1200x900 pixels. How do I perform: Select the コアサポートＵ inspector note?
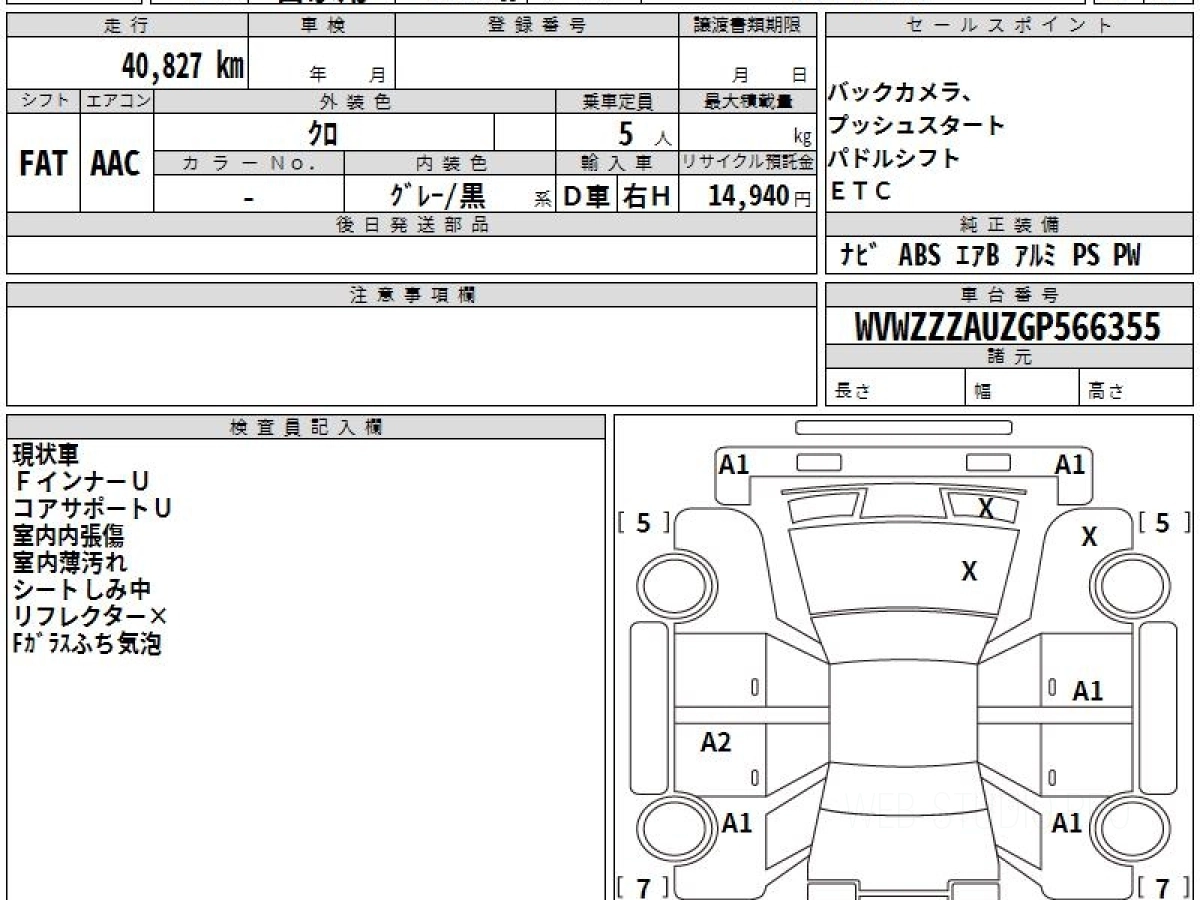pyautogui.click(x=92, y=509)
